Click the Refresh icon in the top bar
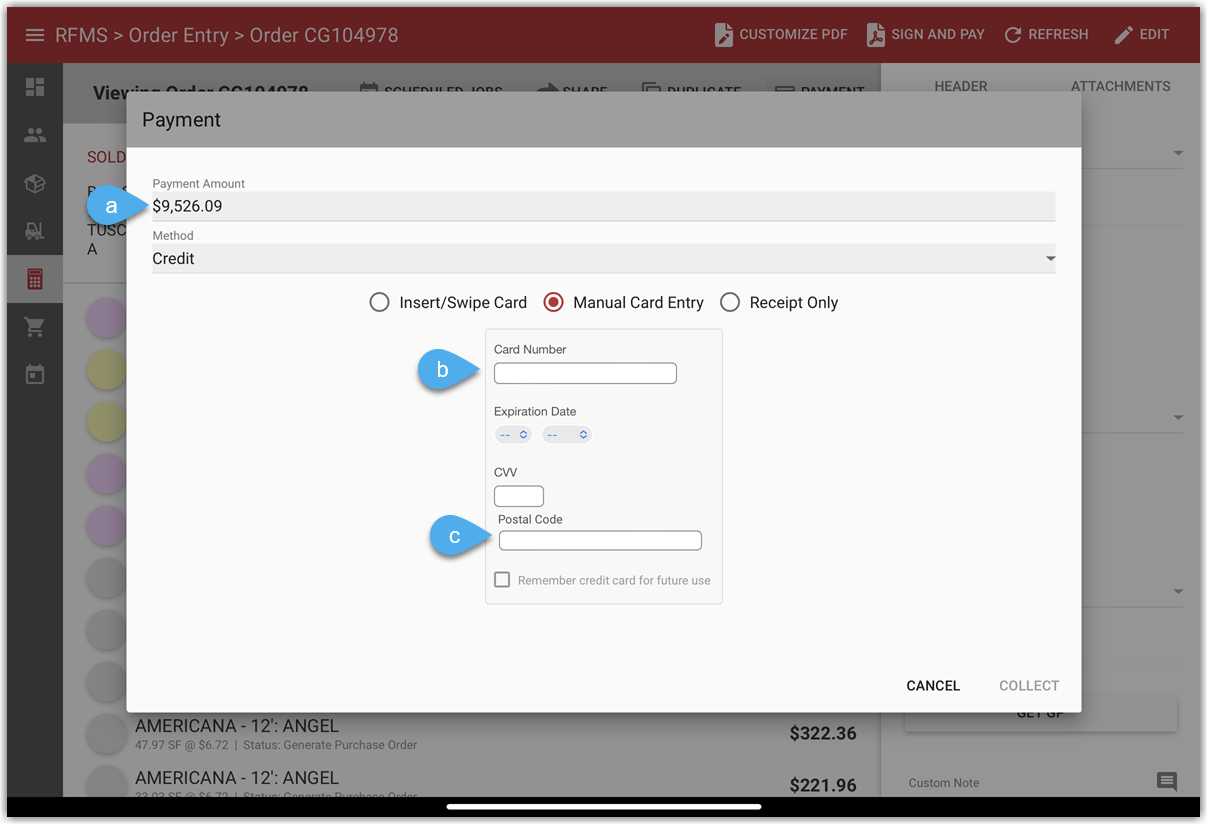This screenshot has width=1208, height=825. [x=1012, y=33]
